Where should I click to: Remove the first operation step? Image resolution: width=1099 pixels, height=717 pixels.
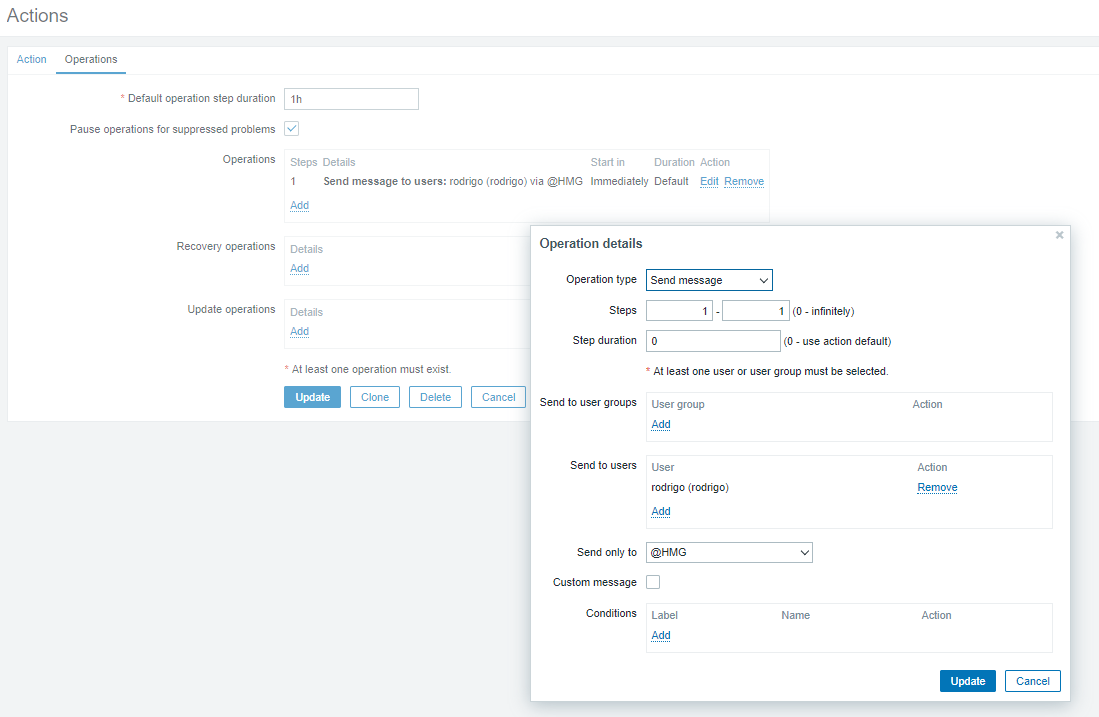(744, 181)
